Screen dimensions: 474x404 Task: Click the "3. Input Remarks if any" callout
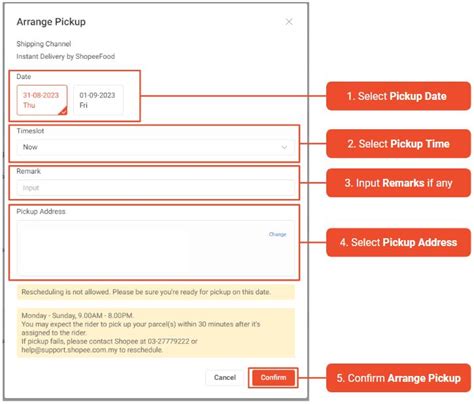pyautogui.click(x=398, y=183)
